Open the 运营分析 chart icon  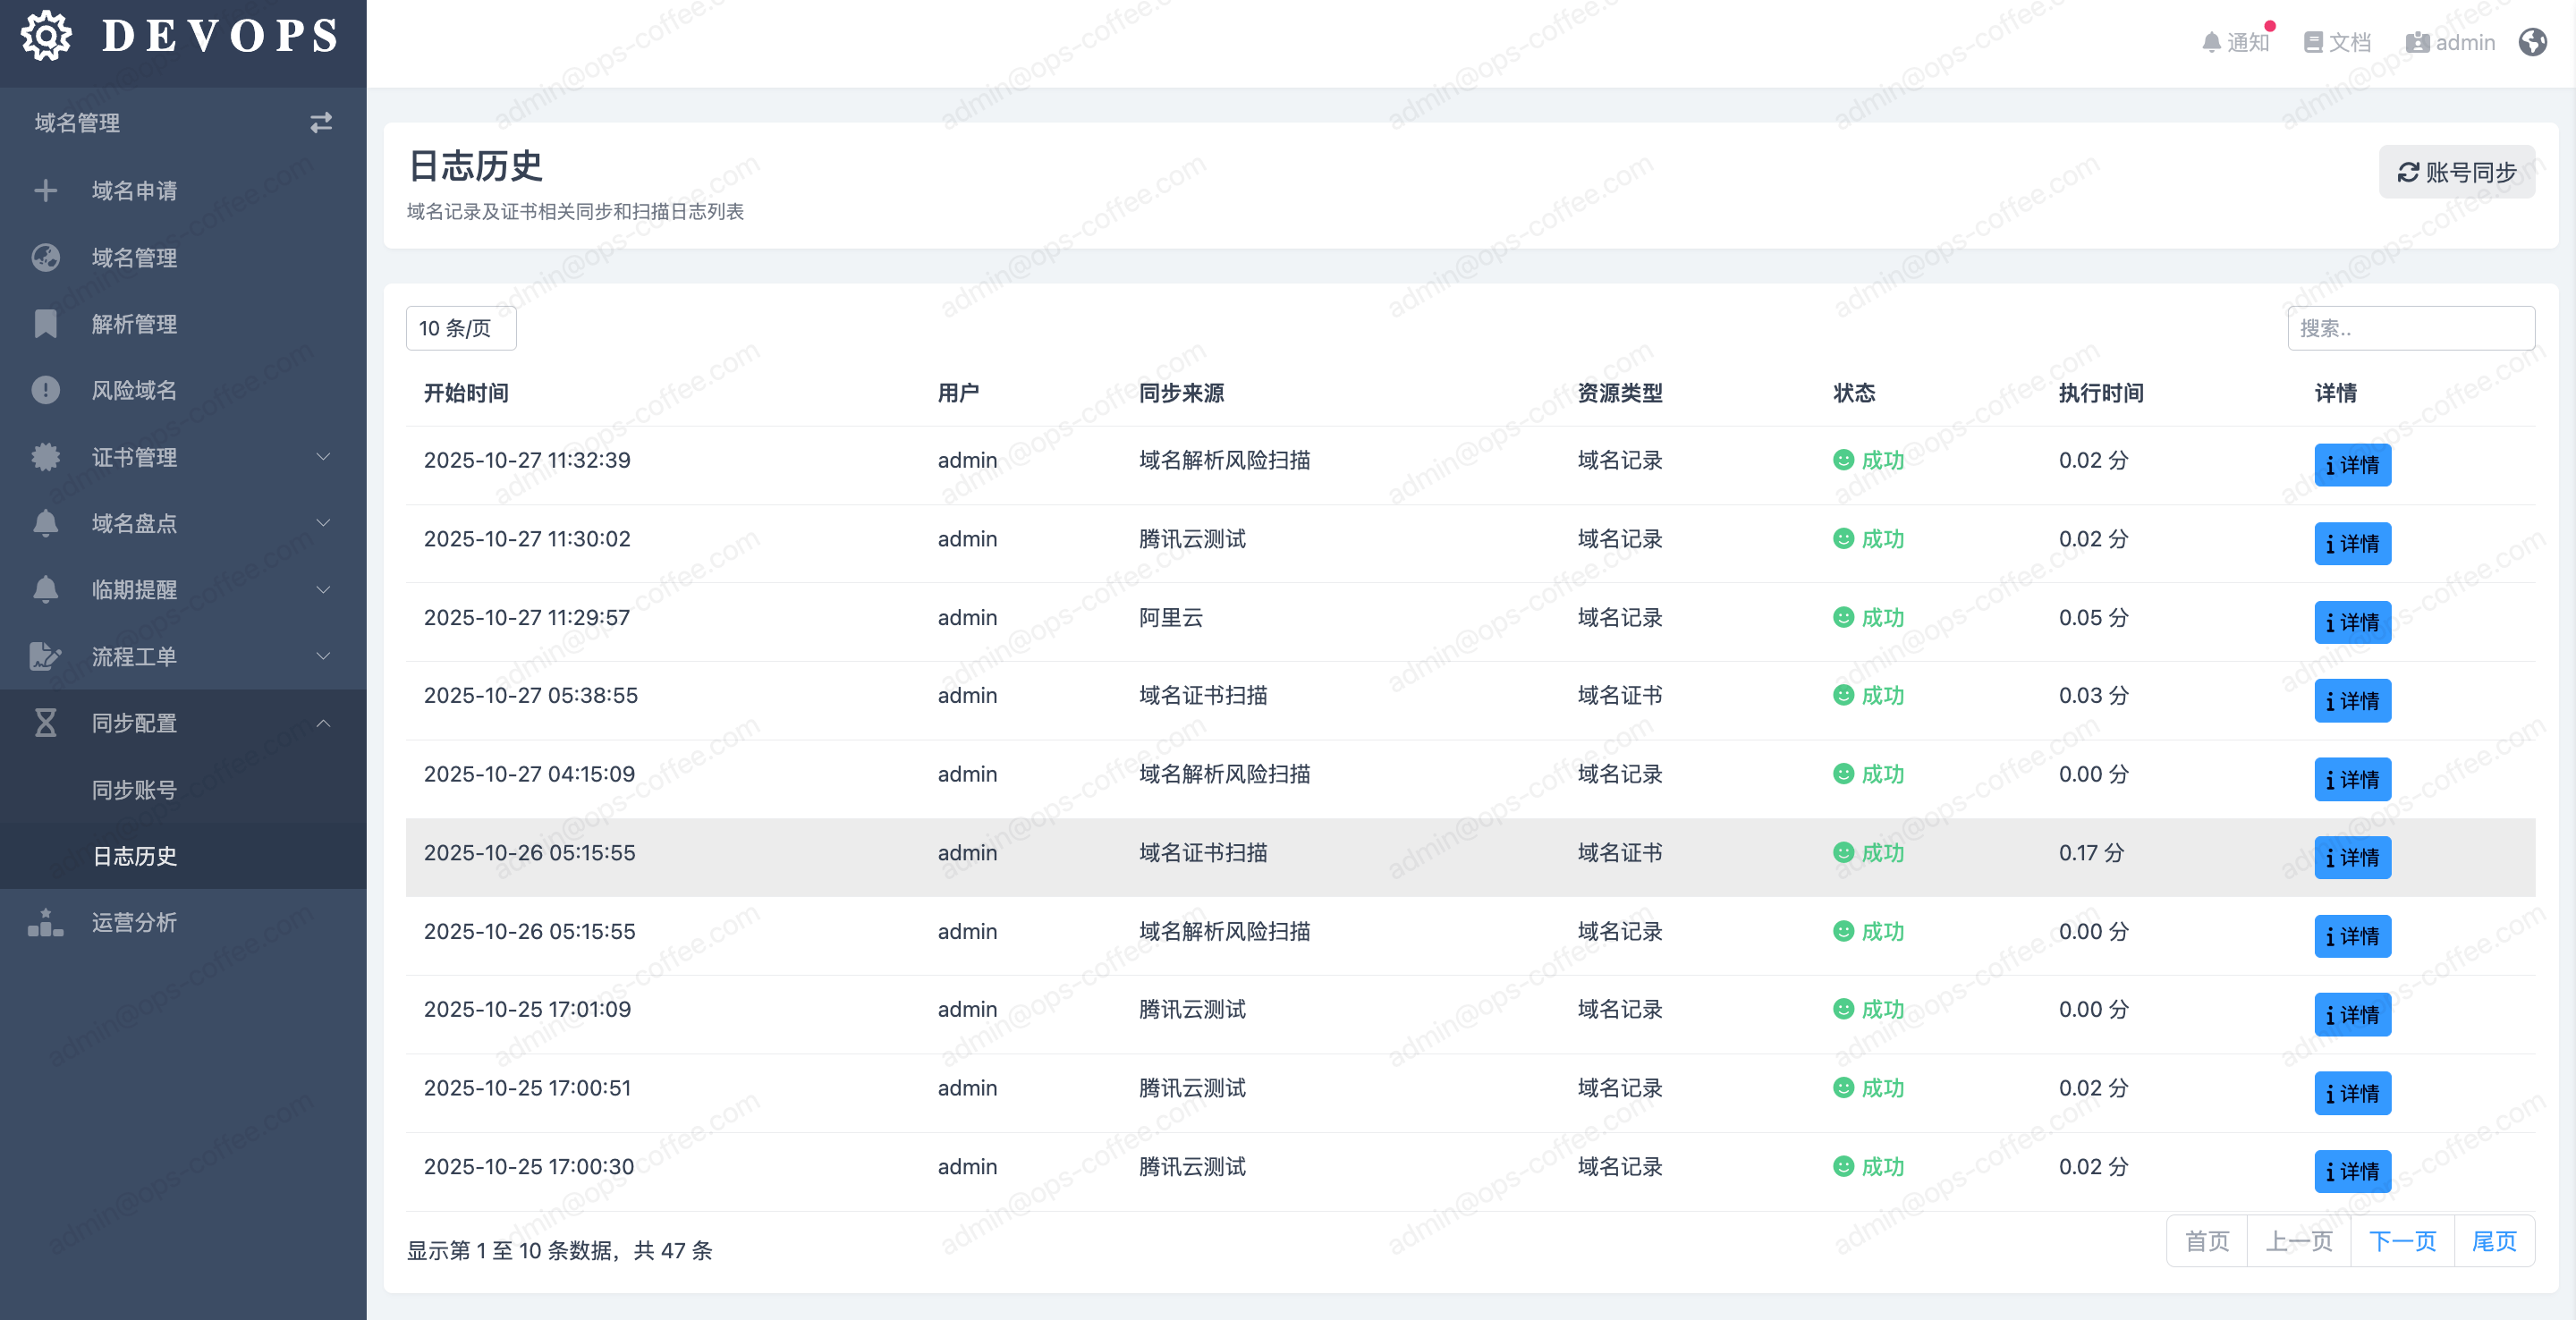[45, 922]
